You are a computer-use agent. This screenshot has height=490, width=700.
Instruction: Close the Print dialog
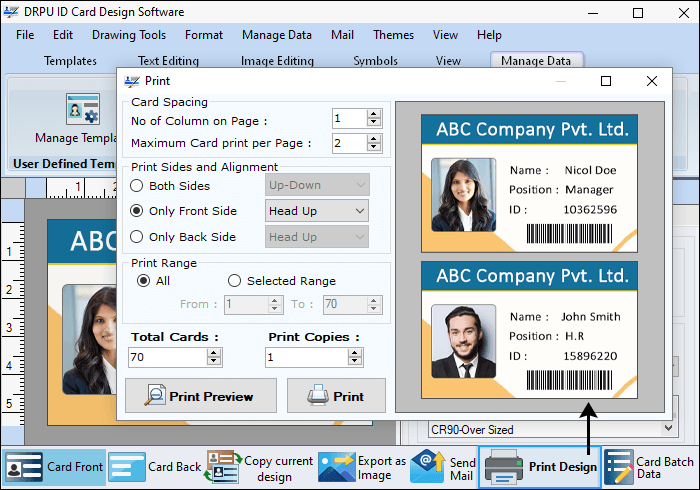click(652, 81)
